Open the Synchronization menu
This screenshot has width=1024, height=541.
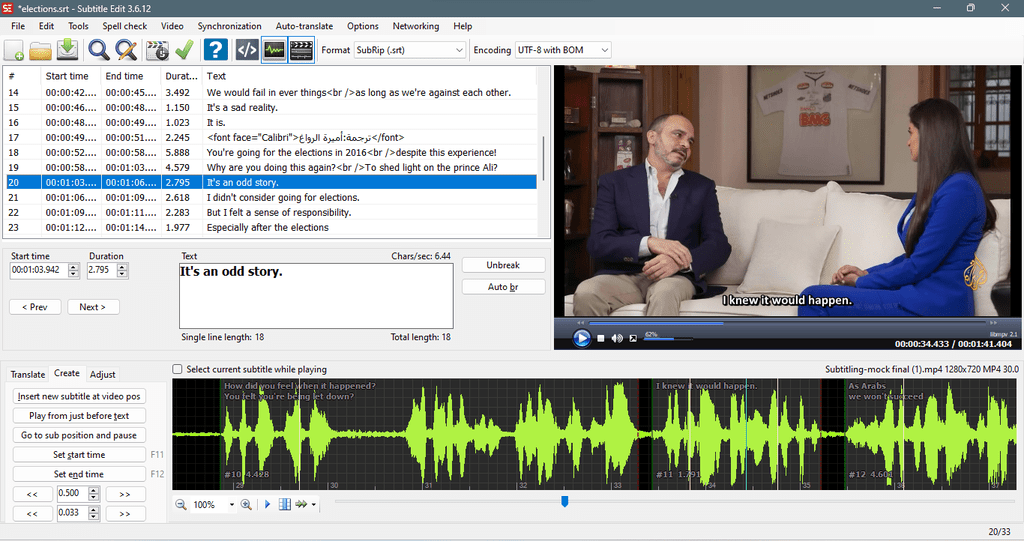229,26
